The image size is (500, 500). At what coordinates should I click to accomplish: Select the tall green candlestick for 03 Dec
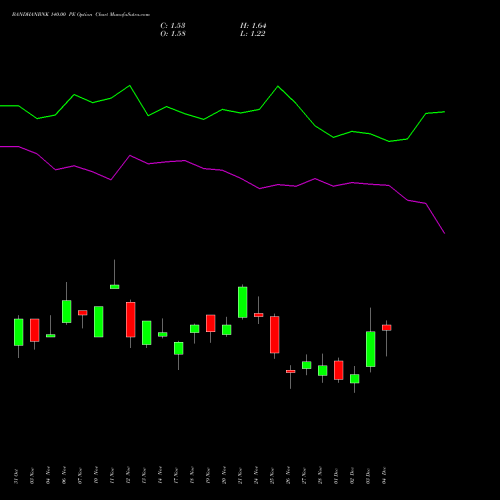(371, 349)
